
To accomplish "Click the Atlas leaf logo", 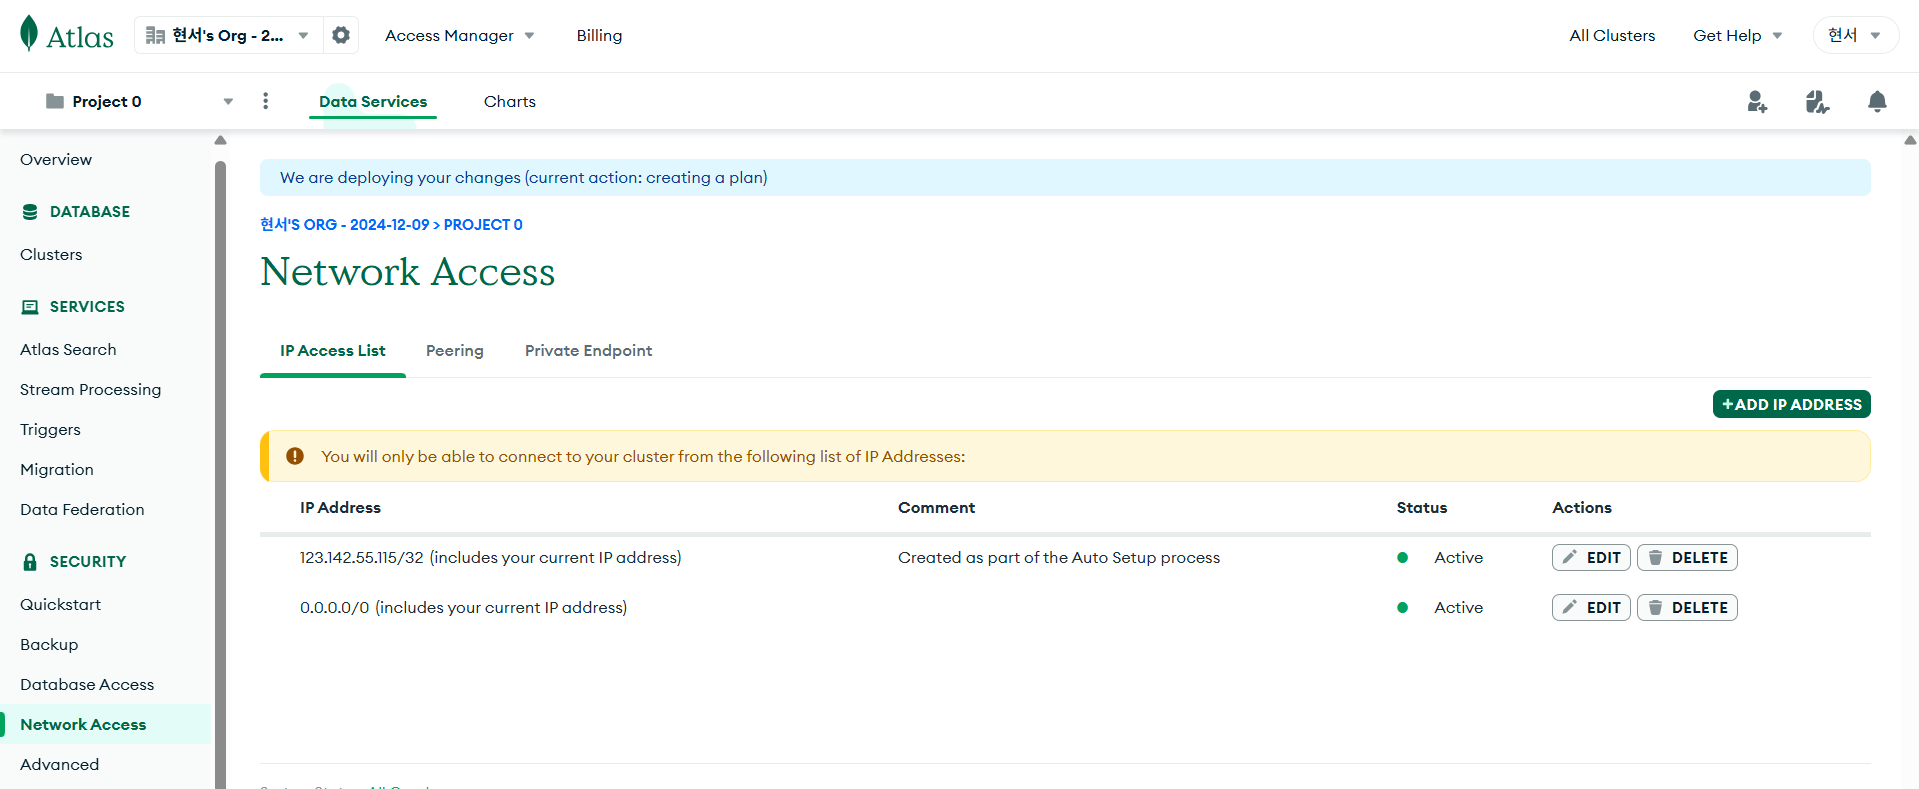I will (x=29, y=34).
